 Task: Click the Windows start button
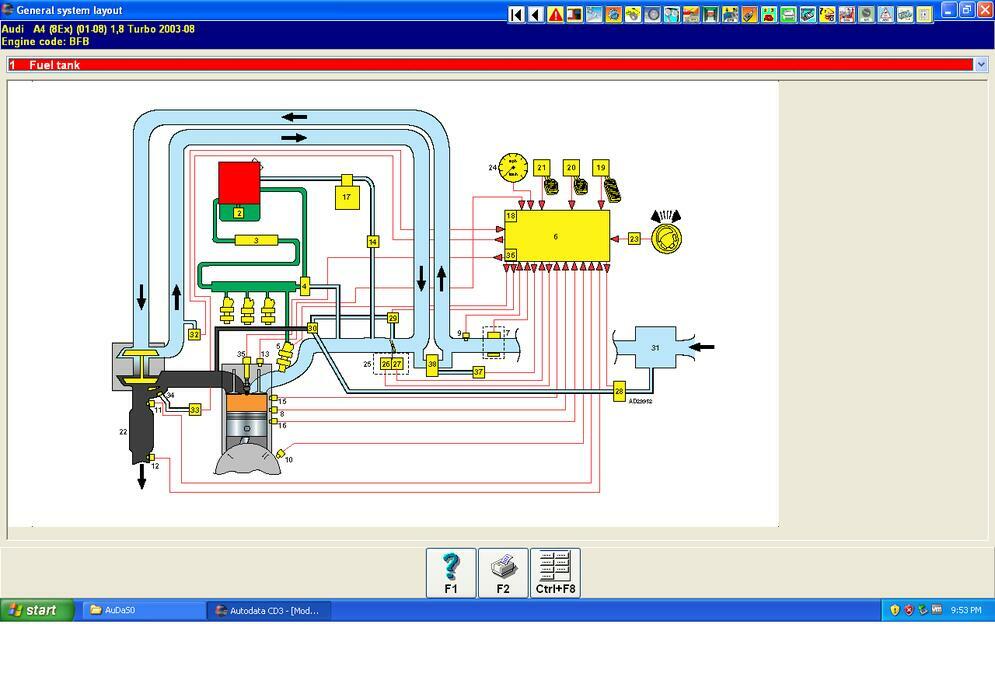(x=37, y=610)
